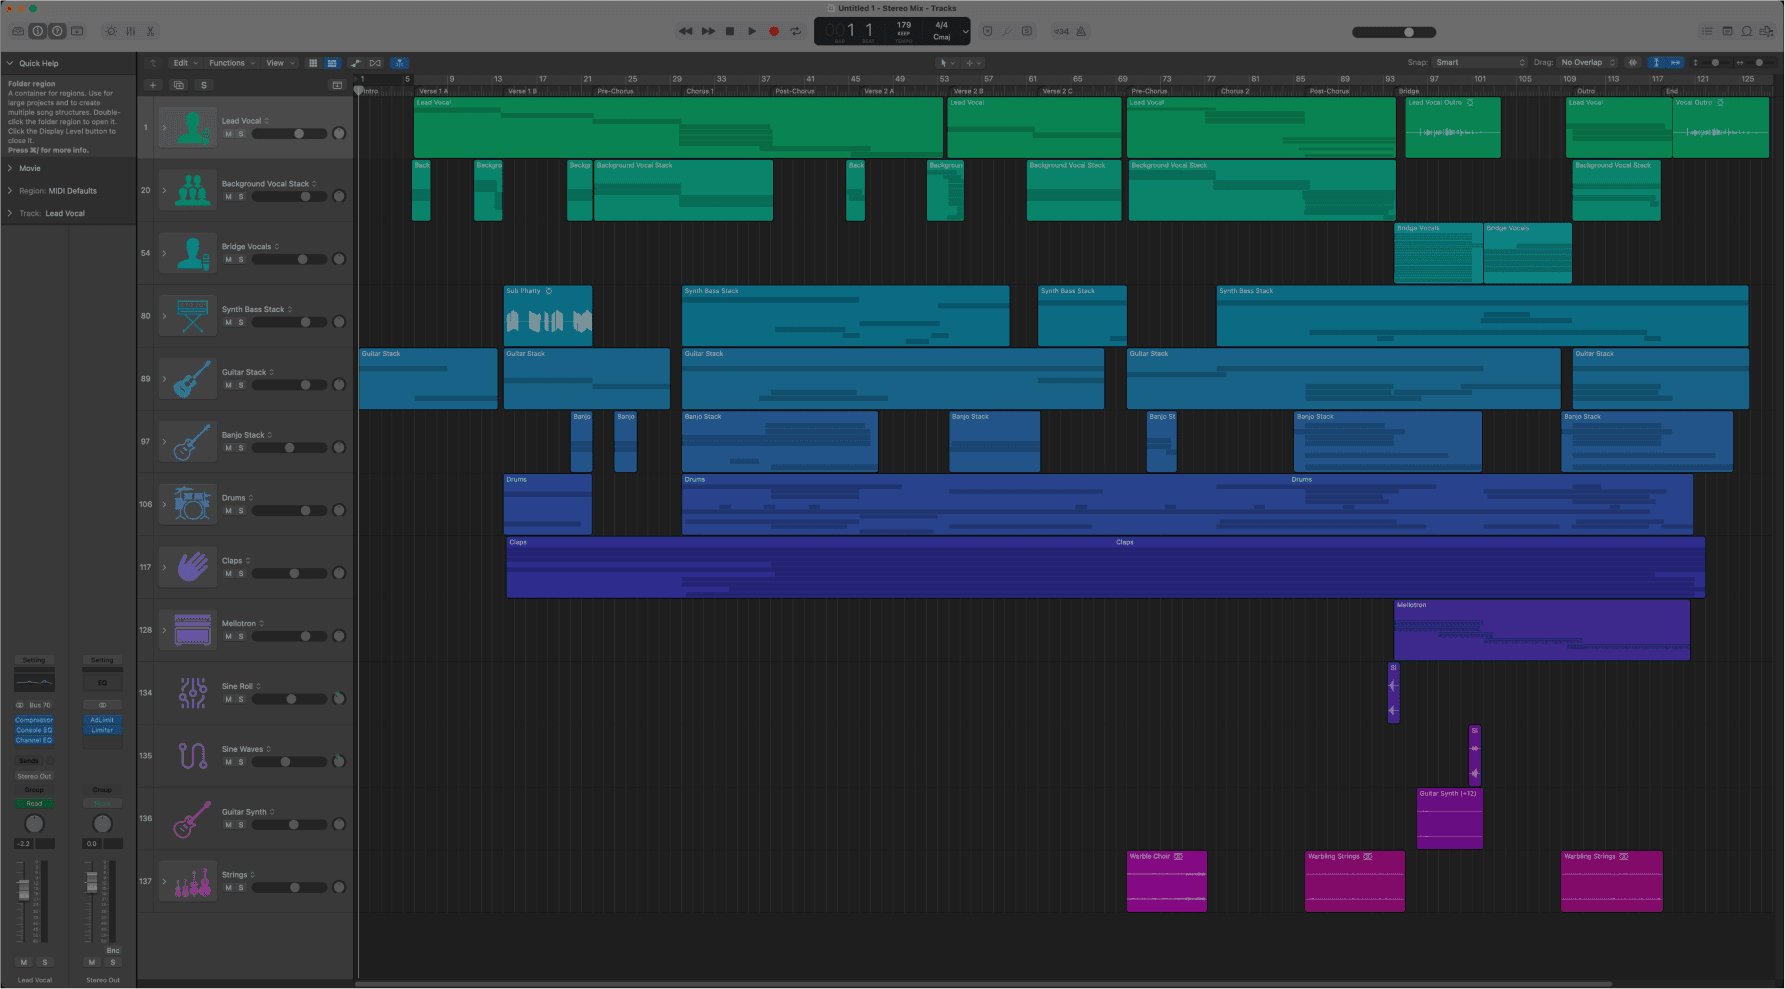The width and height of the screenshot is (1785, 989).
Task: Click the Bus 70 input slot
Action: click(x=40, y=705)
